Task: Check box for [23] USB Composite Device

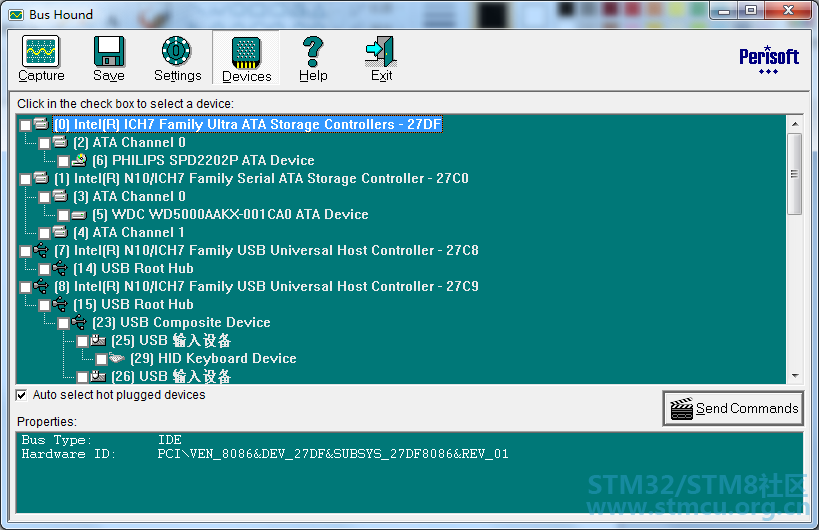Action: [x=63, y=323]
